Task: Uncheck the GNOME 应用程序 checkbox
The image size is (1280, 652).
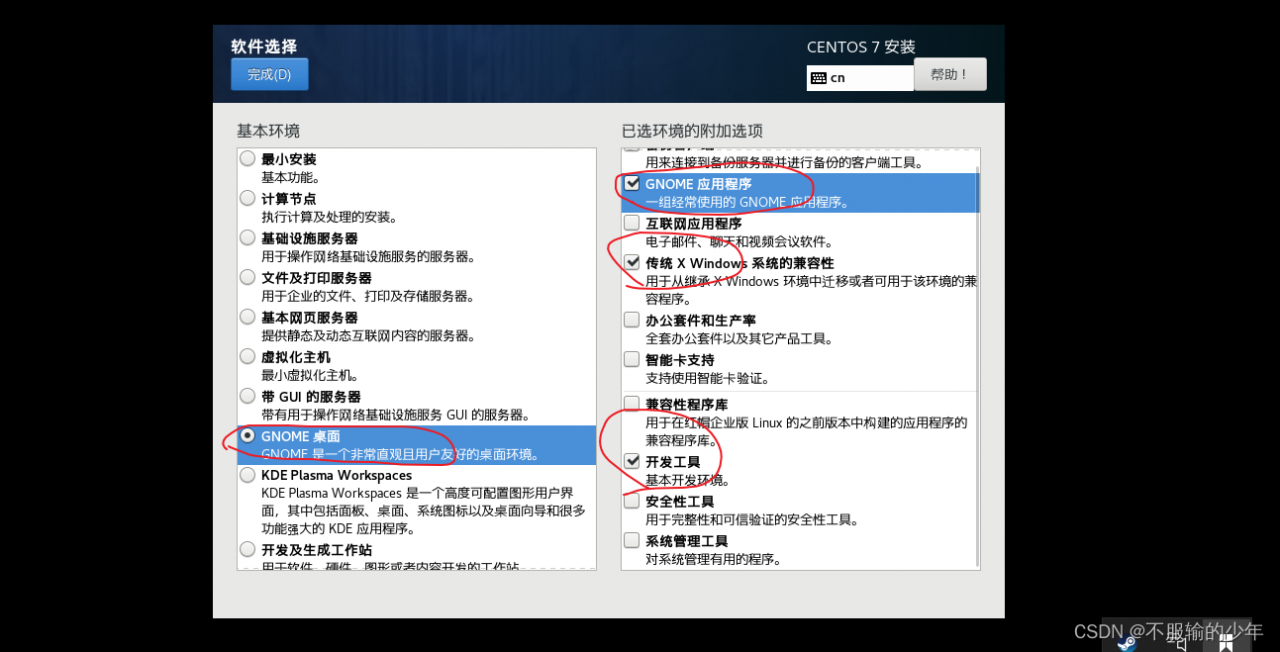Action: tap(632, 184)
